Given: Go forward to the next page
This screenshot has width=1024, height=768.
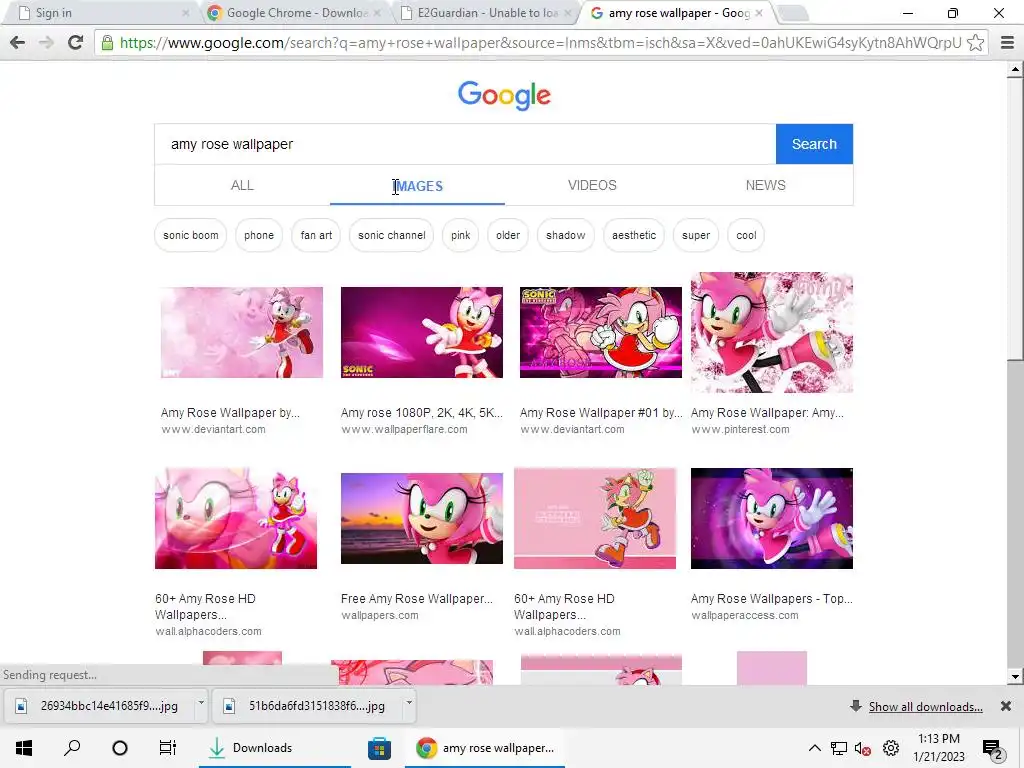Looking at the screenshot, I should tap(46, 42).
